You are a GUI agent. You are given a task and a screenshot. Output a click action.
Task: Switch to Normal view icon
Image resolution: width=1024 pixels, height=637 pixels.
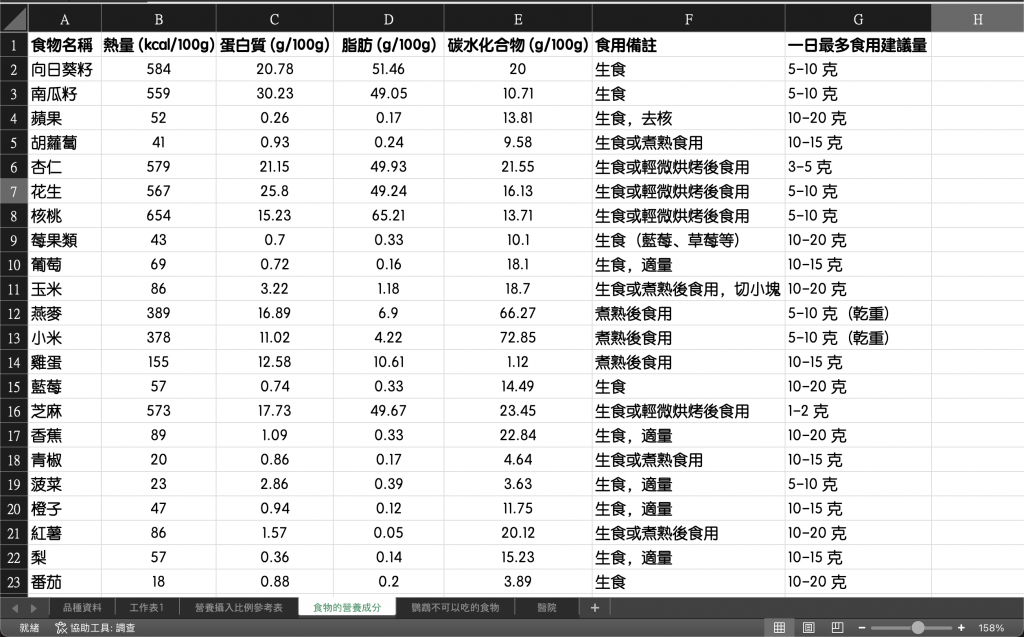[779, 627]
